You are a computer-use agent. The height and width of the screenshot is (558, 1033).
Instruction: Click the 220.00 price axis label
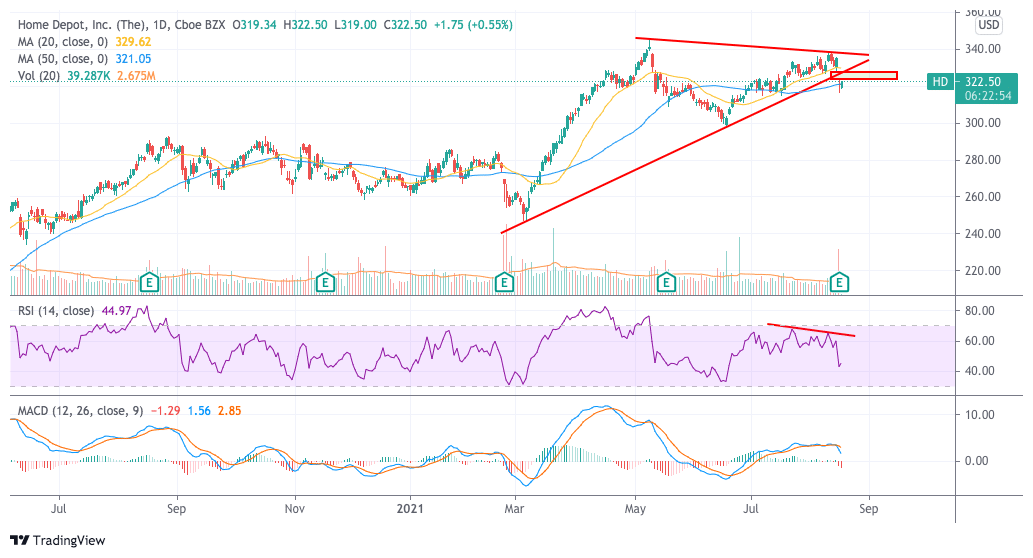(x=983, y=271)
